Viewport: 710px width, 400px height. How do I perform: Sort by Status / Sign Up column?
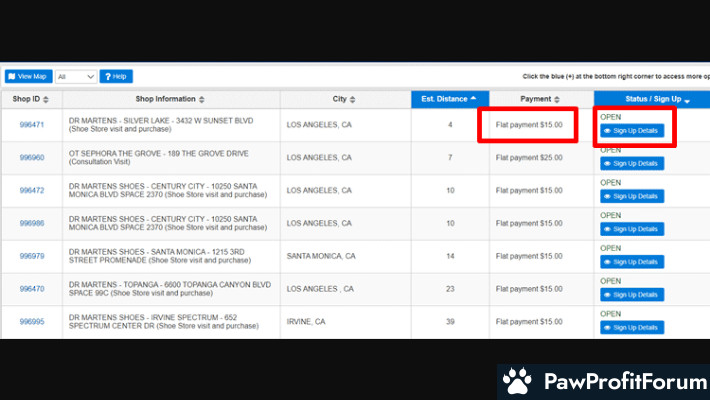652,99
